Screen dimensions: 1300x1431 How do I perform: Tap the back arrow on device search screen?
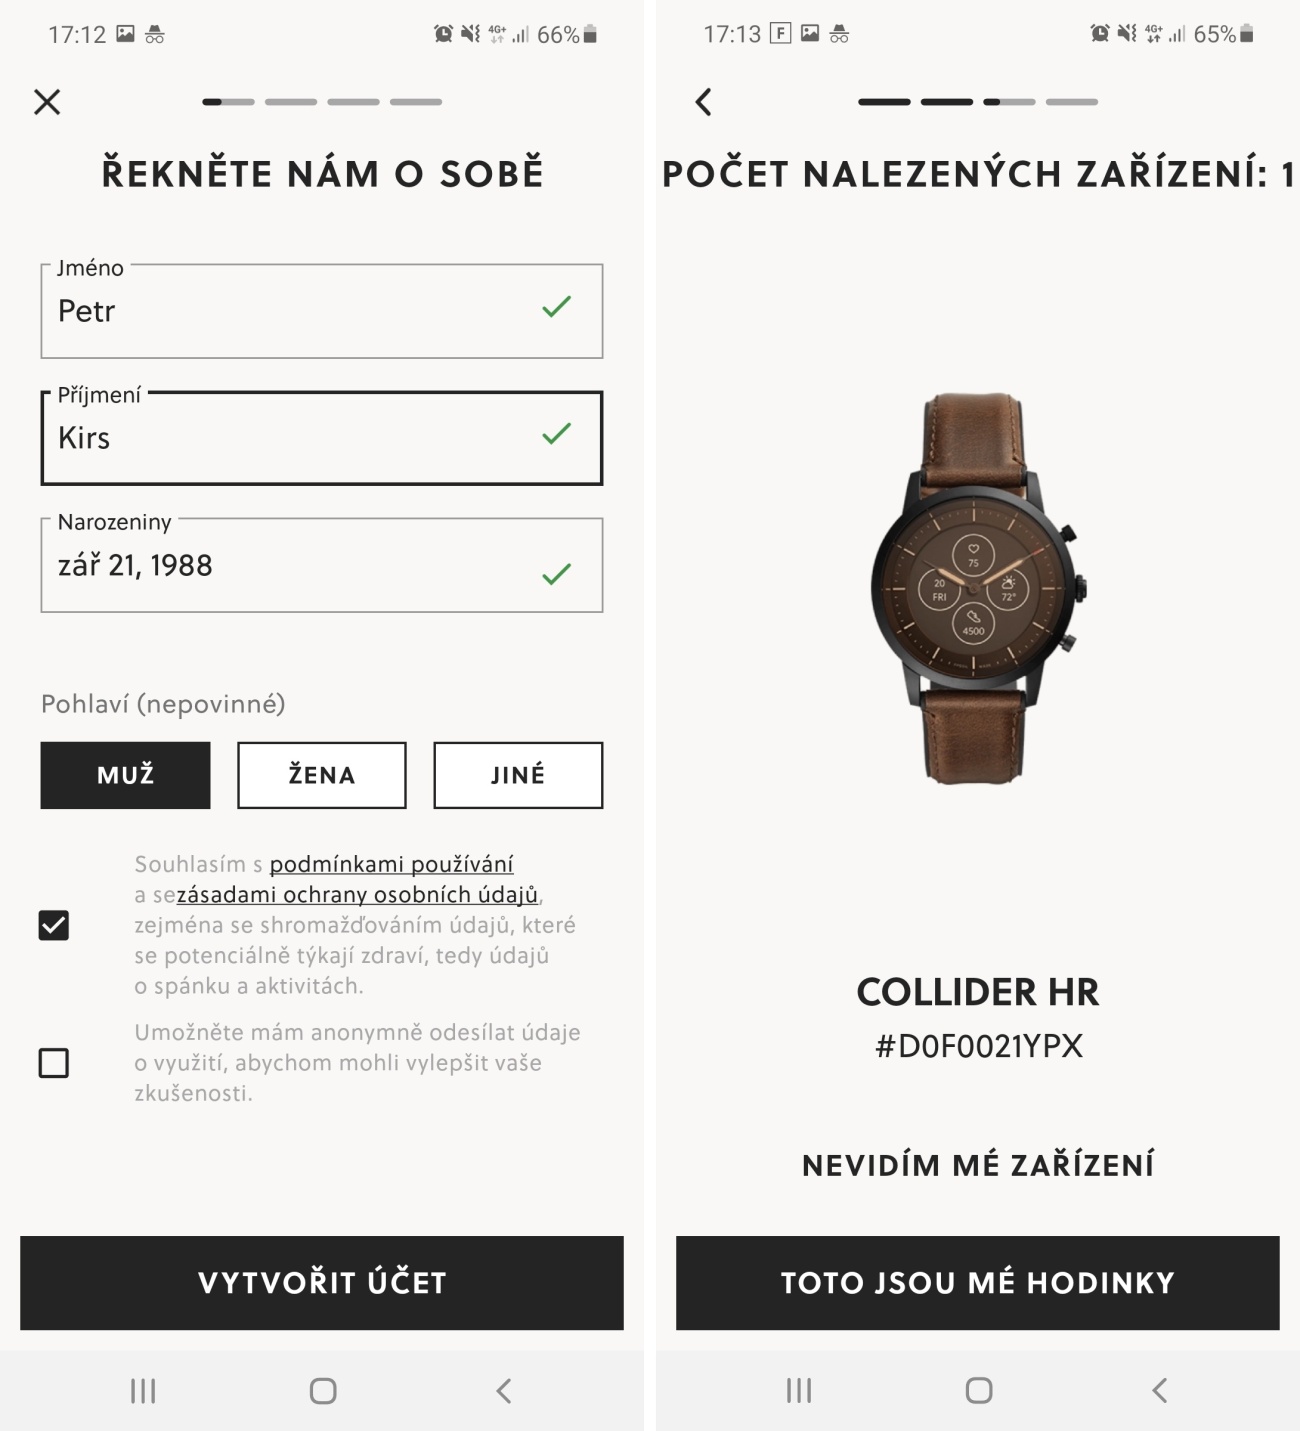click(x=703, y=102)
